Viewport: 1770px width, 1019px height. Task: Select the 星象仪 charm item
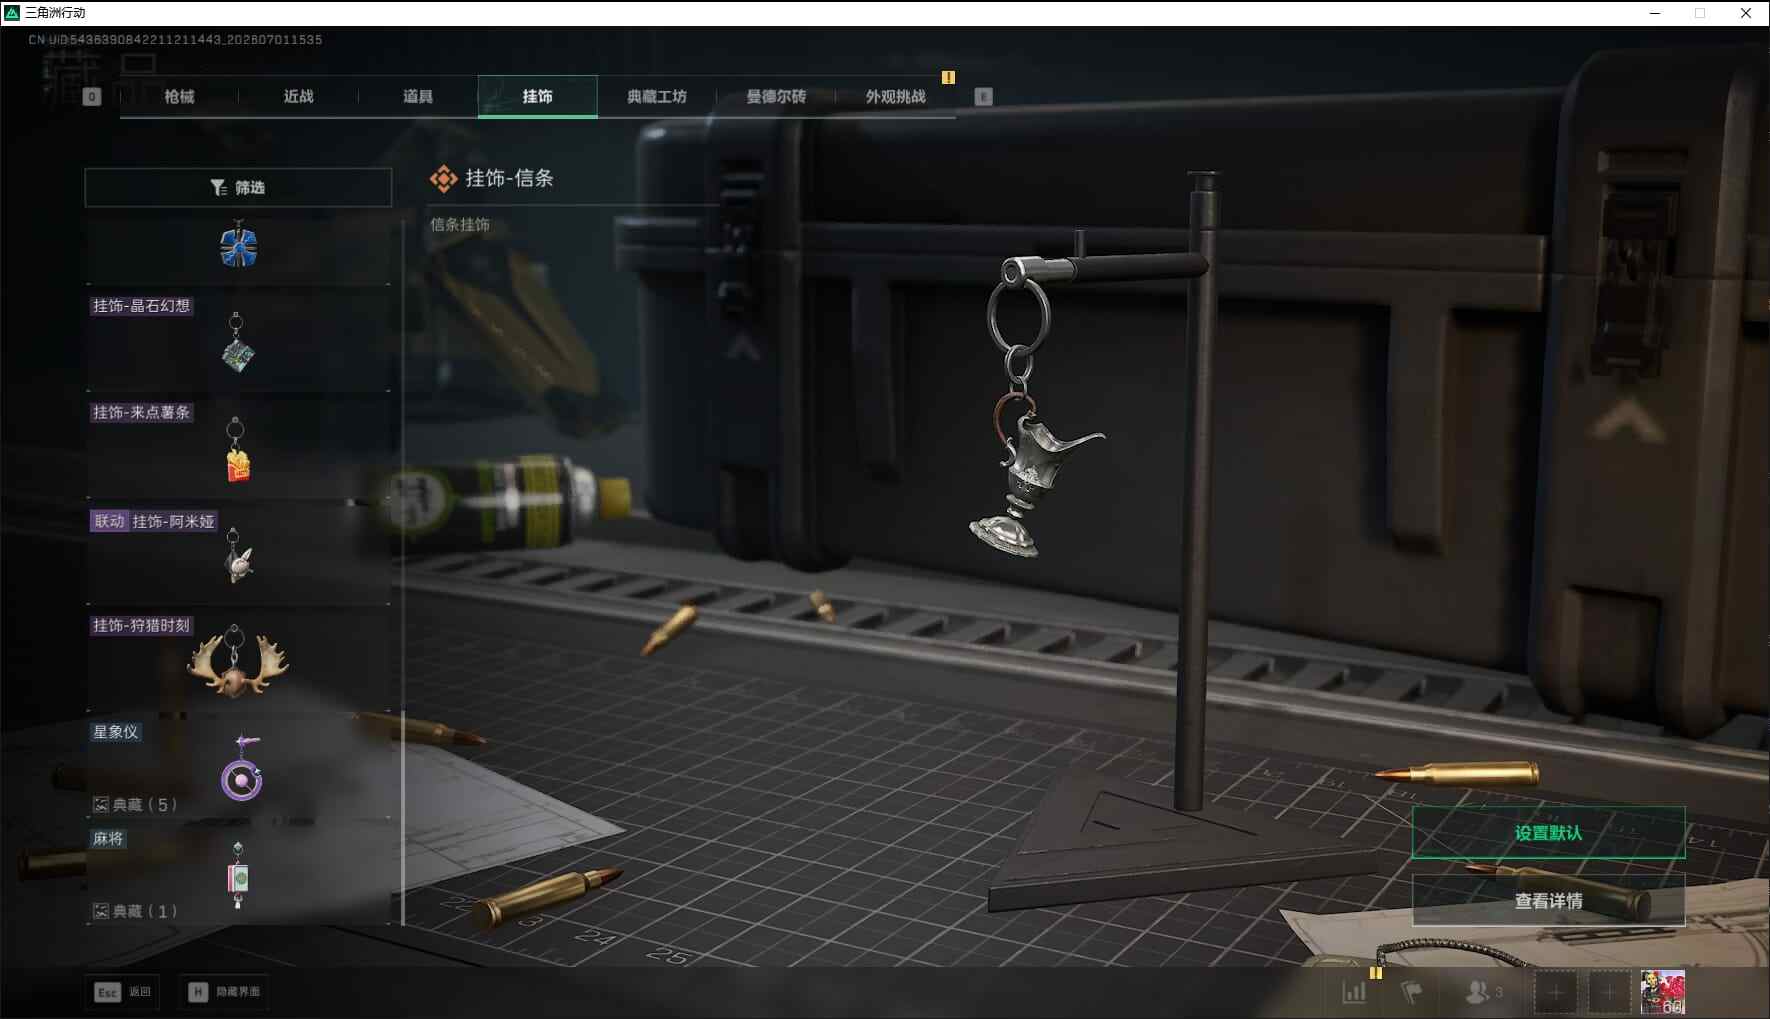(238, 767)
